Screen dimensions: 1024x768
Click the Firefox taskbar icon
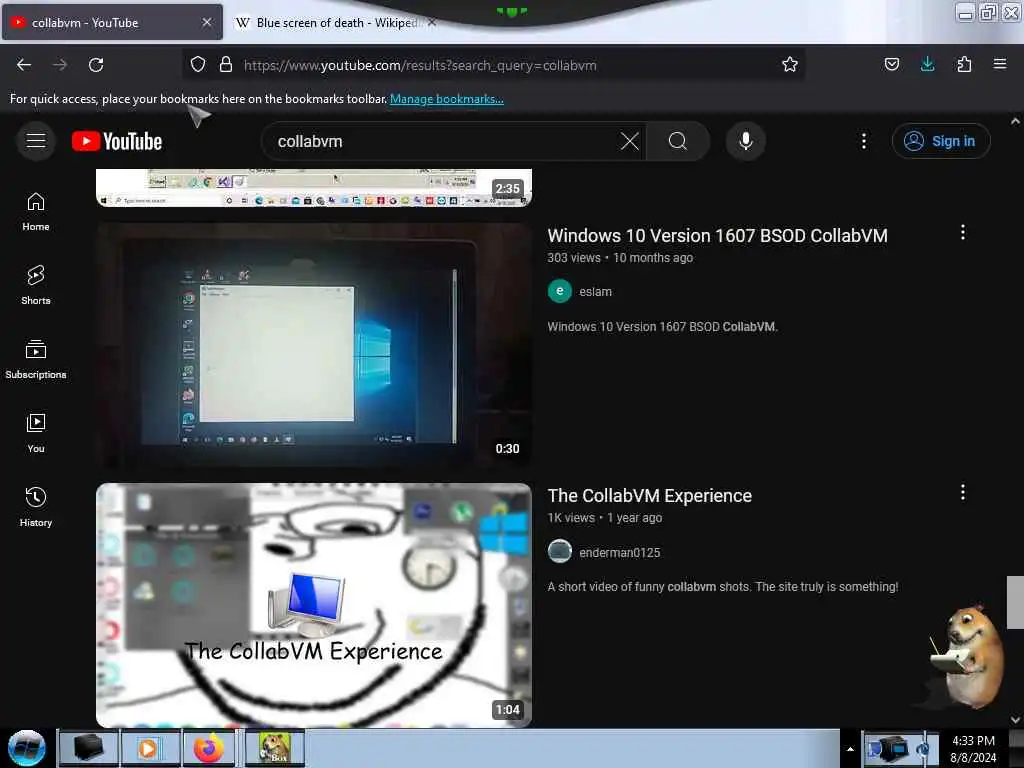pos(209,748)
